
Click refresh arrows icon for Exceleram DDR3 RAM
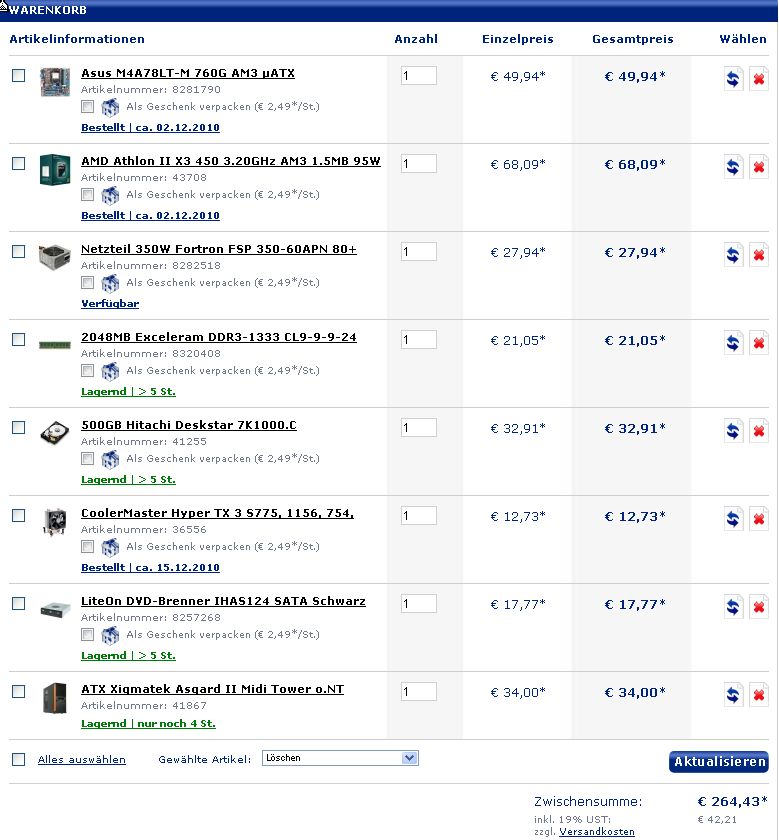[733, 343]
